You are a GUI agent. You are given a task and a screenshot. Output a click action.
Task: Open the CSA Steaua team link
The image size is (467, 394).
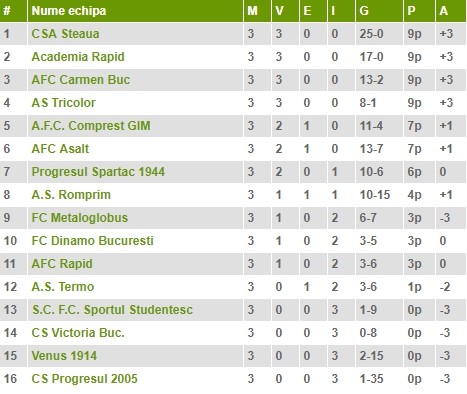65,34
